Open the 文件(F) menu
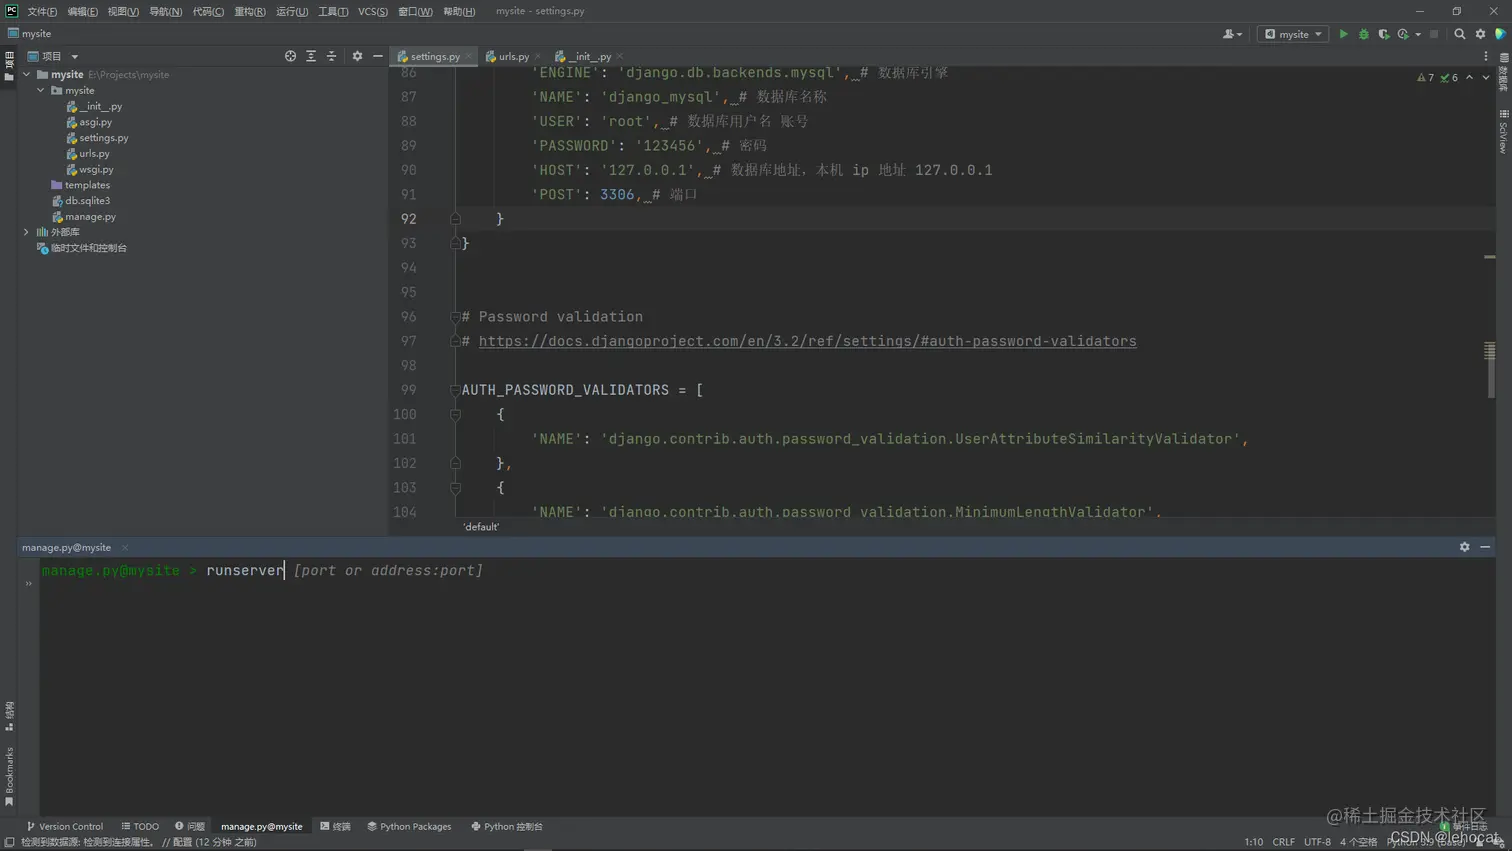Image resolution: width=1512 pixels, height=851 pixels. click(x=42, y=11)
